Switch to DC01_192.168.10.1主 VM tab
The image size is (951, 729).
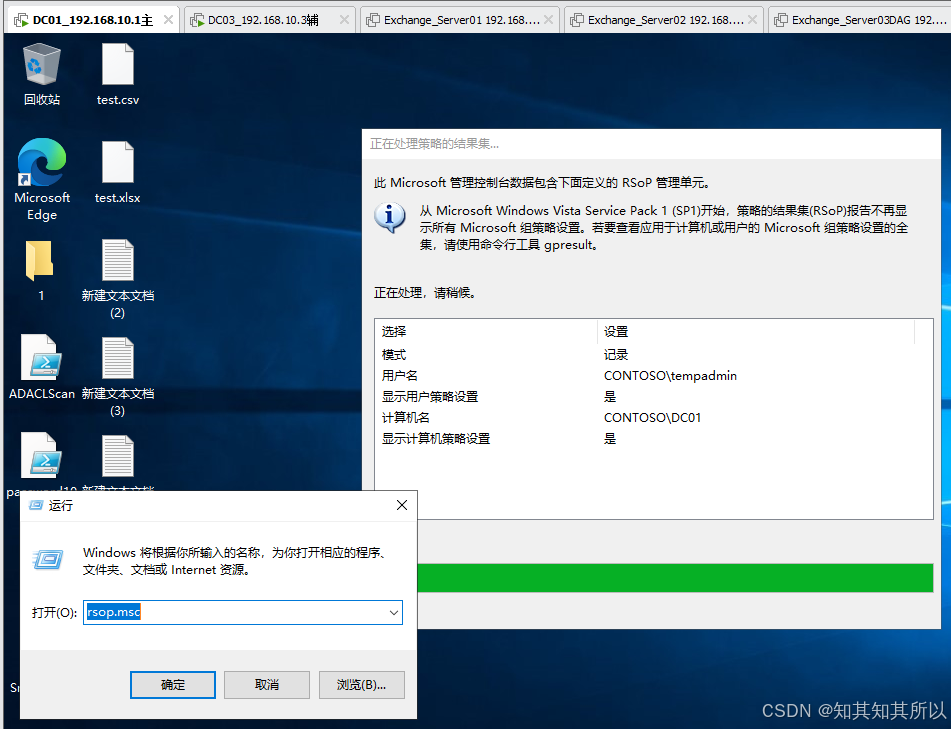pos(92,20)
